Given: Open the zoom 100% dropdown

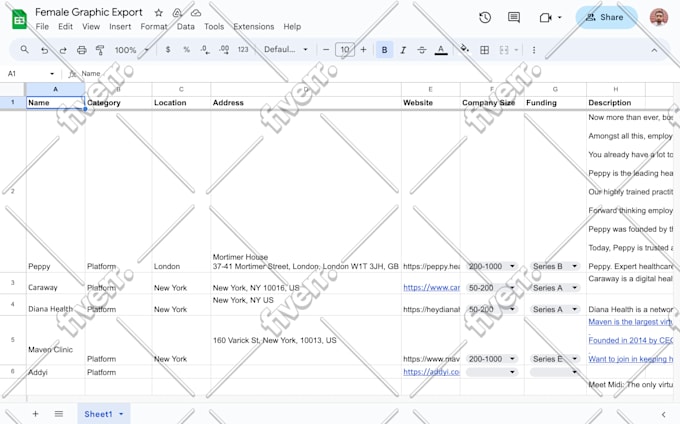Looking at the screenshot, I should tap(131, 50).
